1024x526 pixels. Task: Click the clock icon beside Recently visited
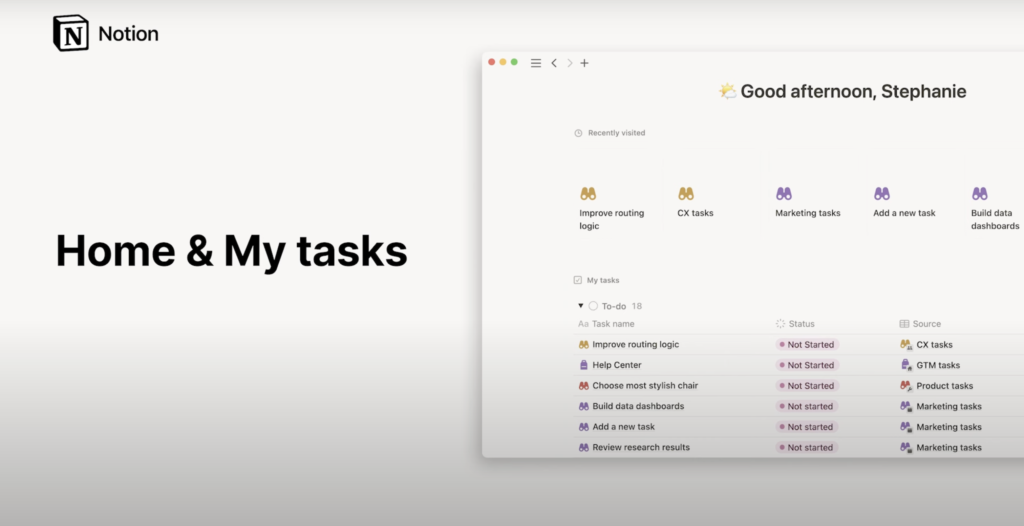pyautogui.click(x=578, y=133)
